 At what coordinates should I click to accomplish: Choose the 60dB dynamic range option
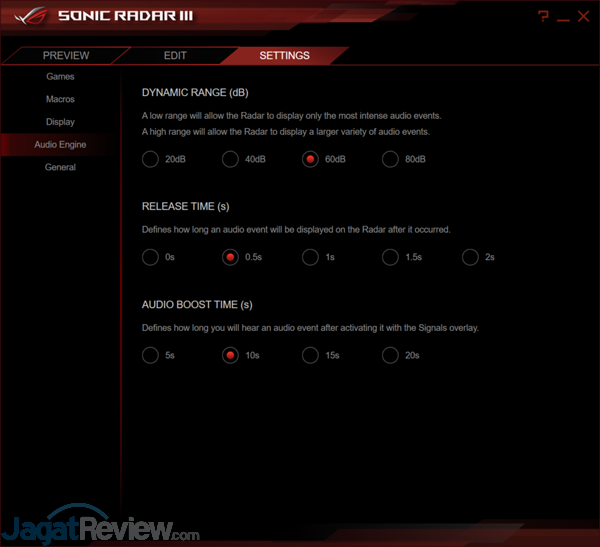tap(310, 159)
